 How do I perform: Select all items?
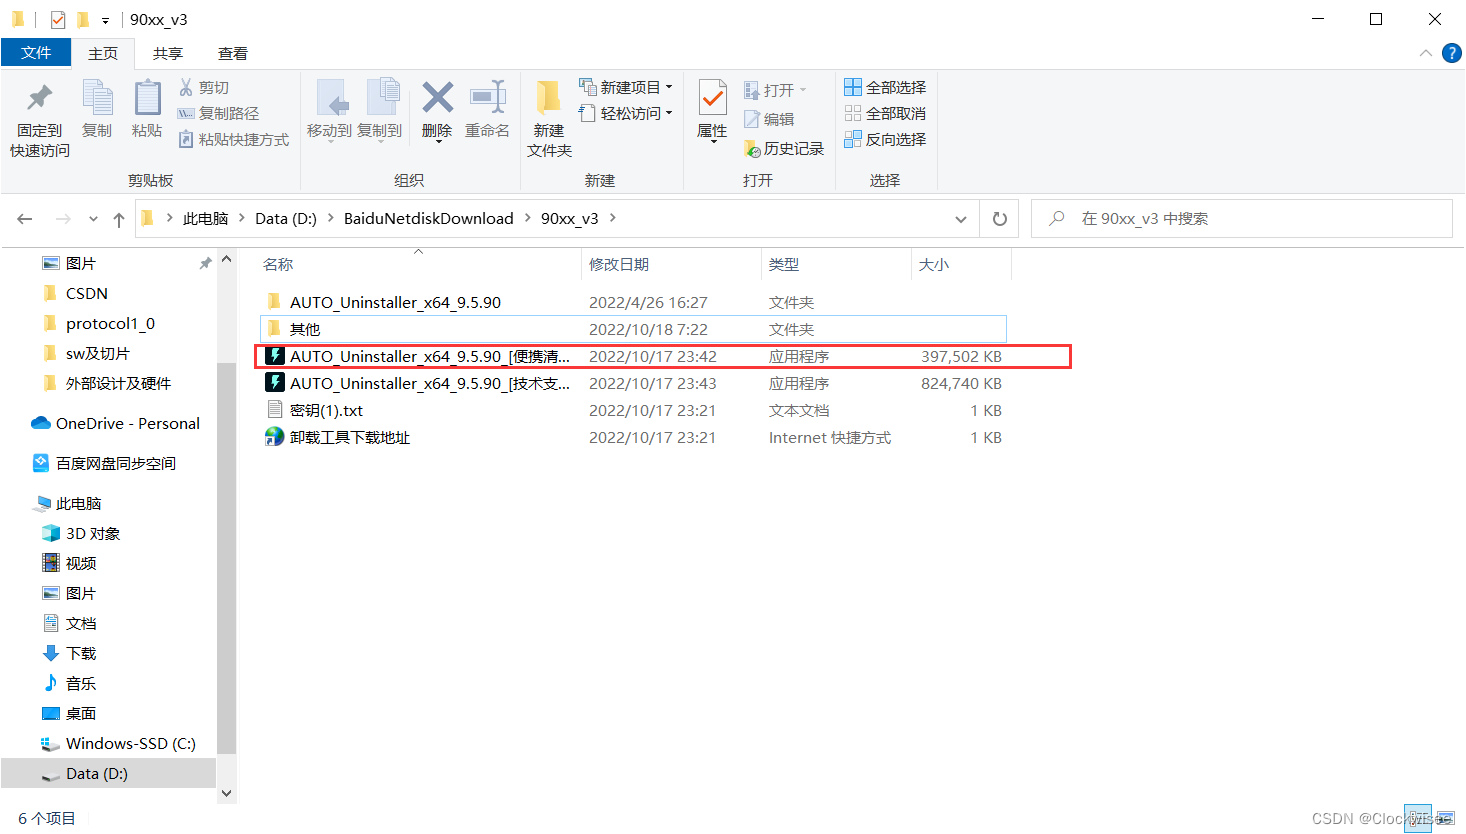pyautogui.click(x=885, y=88)
